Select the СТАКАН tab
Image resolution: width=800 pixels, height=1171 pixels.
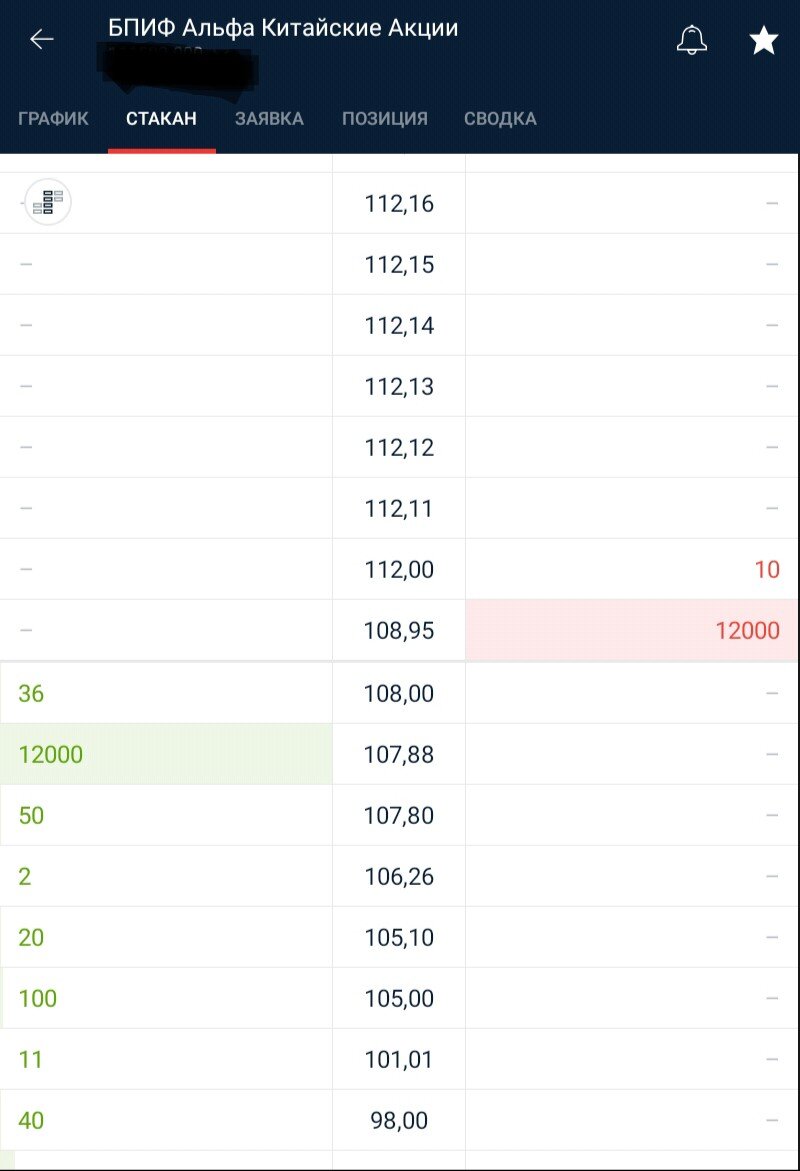point(161,119)
